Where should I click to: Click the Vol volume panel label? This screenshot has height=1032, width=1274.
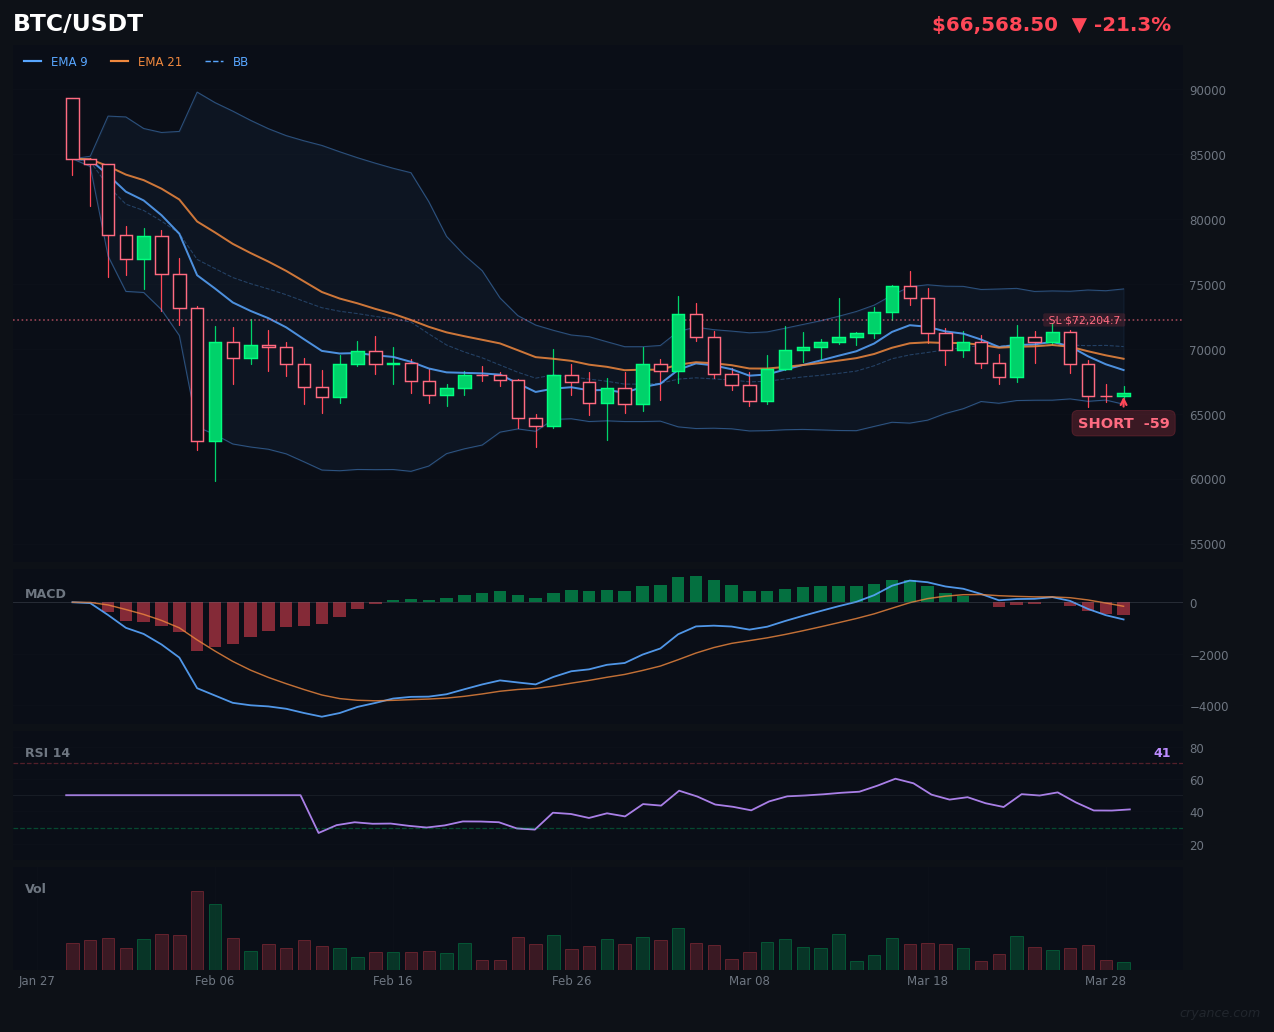[35, 888]
